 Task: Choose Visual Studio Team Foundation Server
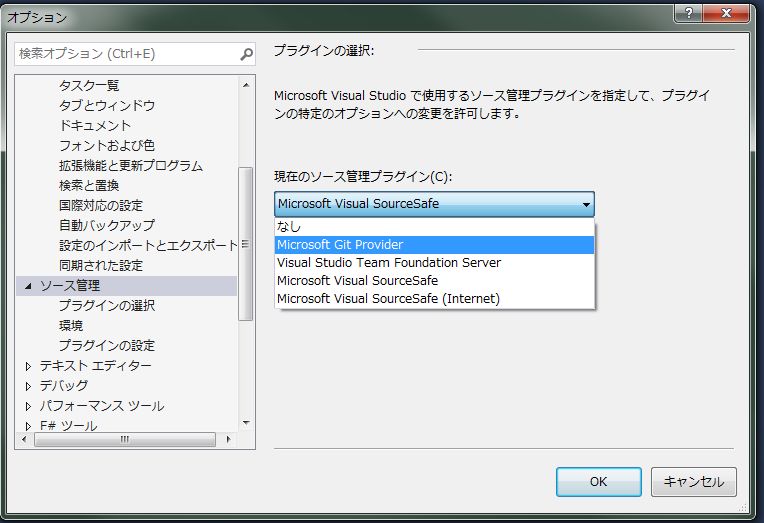434,263
